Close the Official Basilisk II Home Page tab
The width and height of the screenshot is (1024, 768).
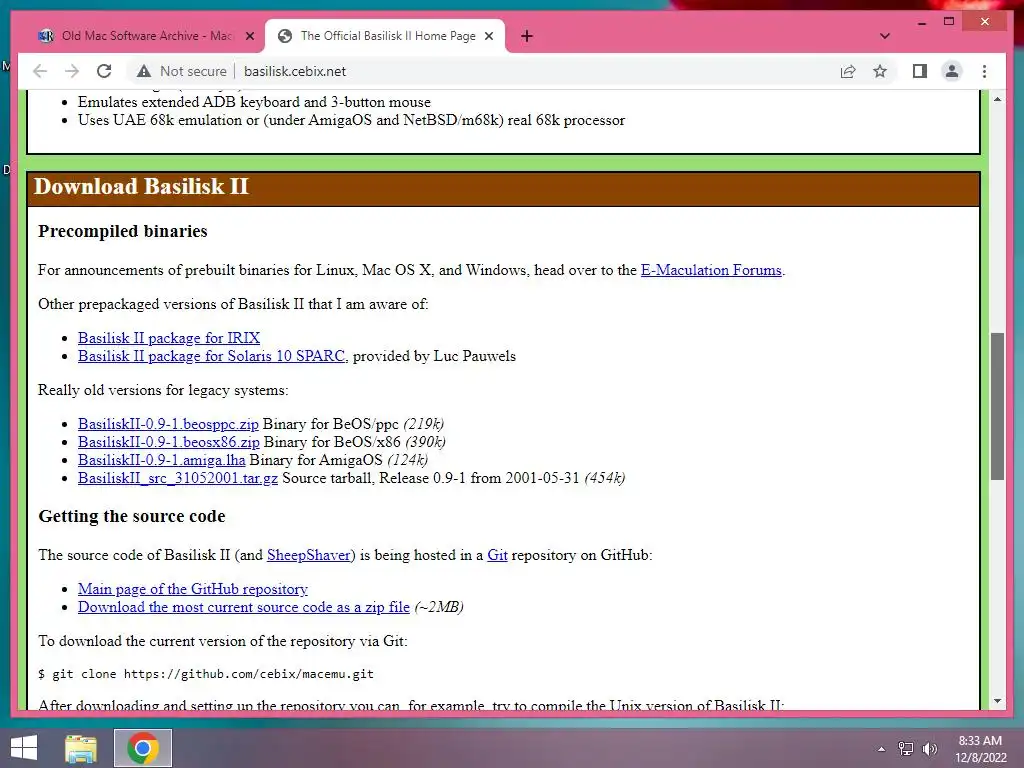tap(488, 36)
